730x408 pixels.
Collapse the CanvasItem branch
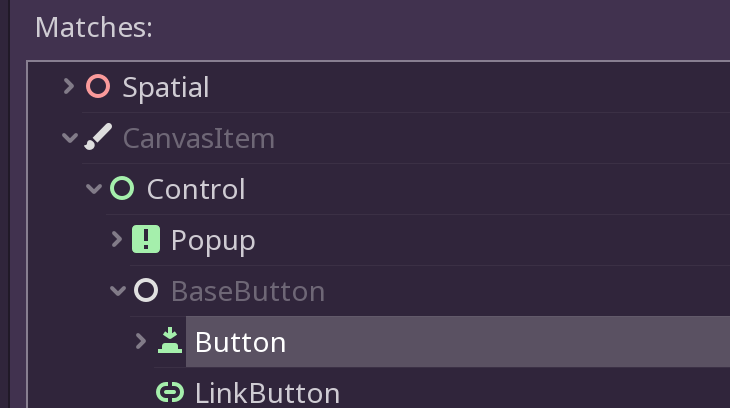point(70,138)
